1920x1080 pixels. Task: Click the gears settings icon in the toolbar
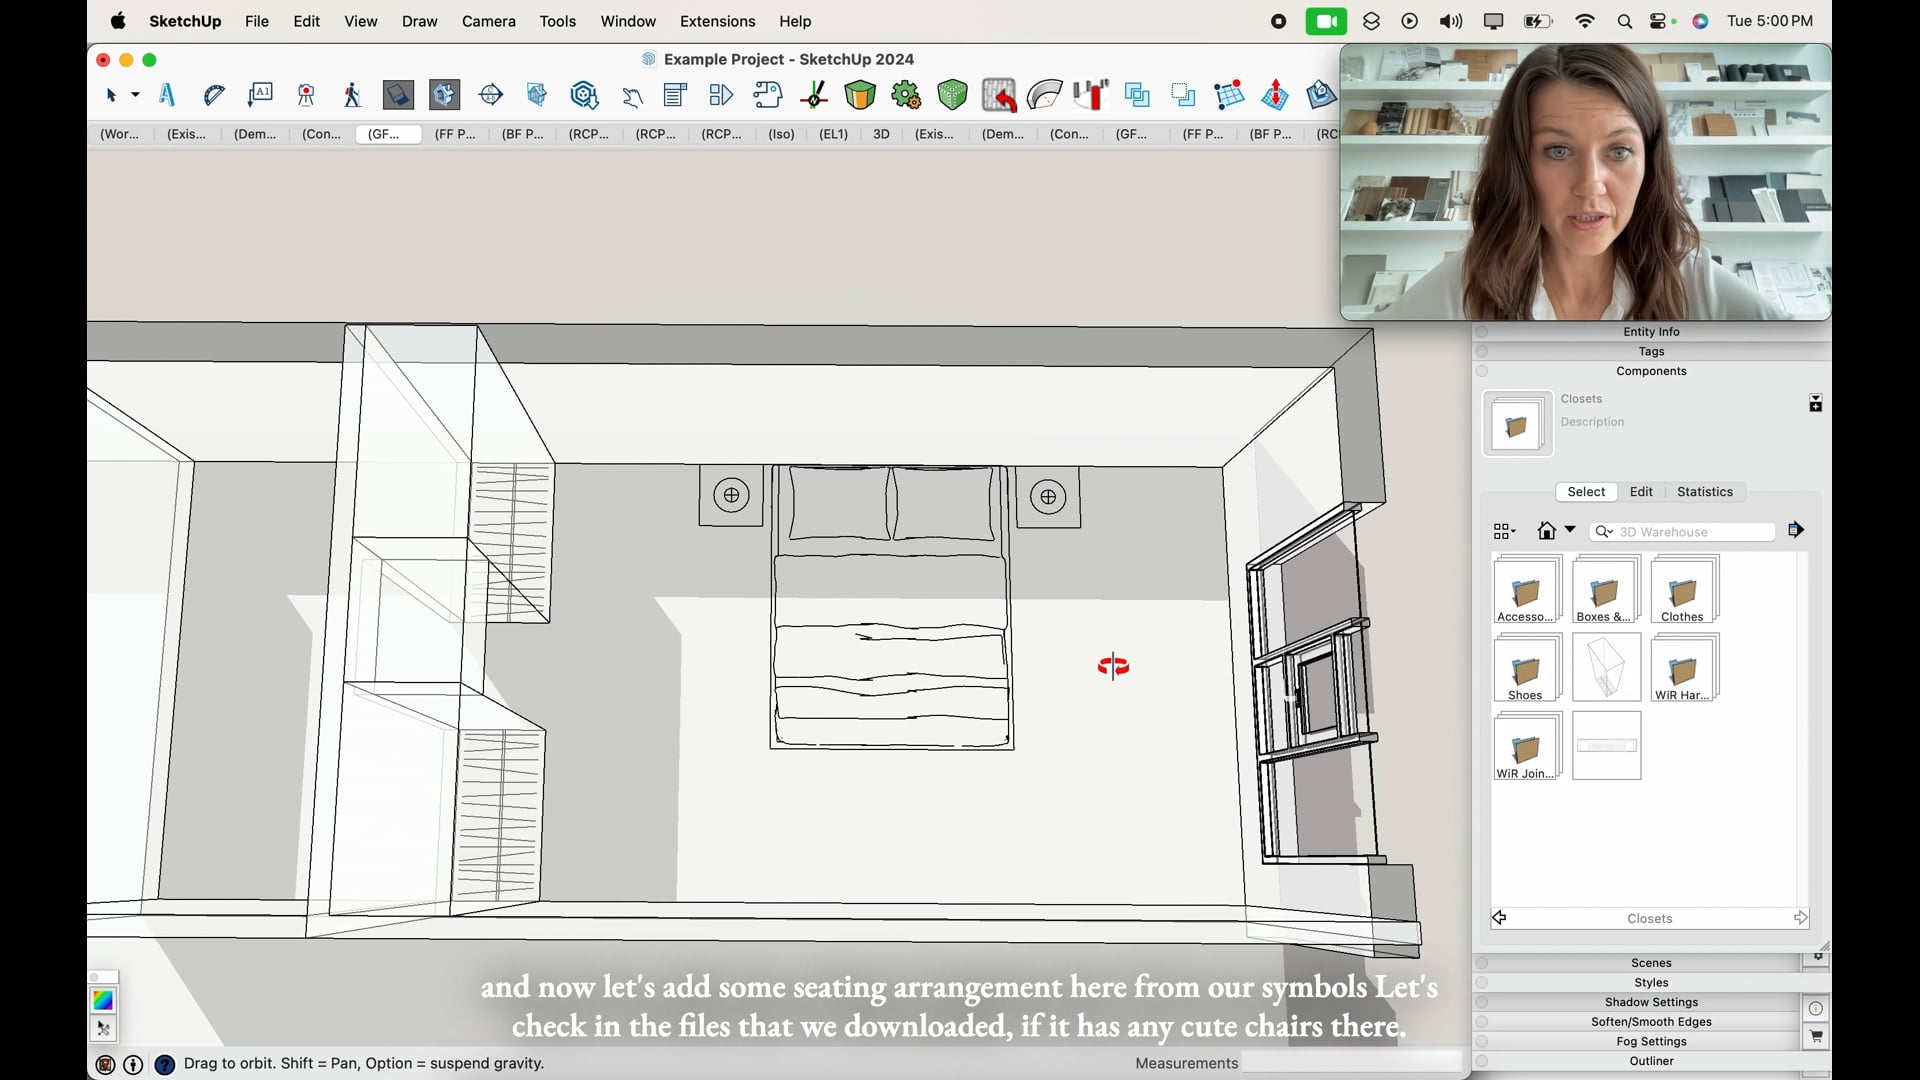tap(907, 95)
